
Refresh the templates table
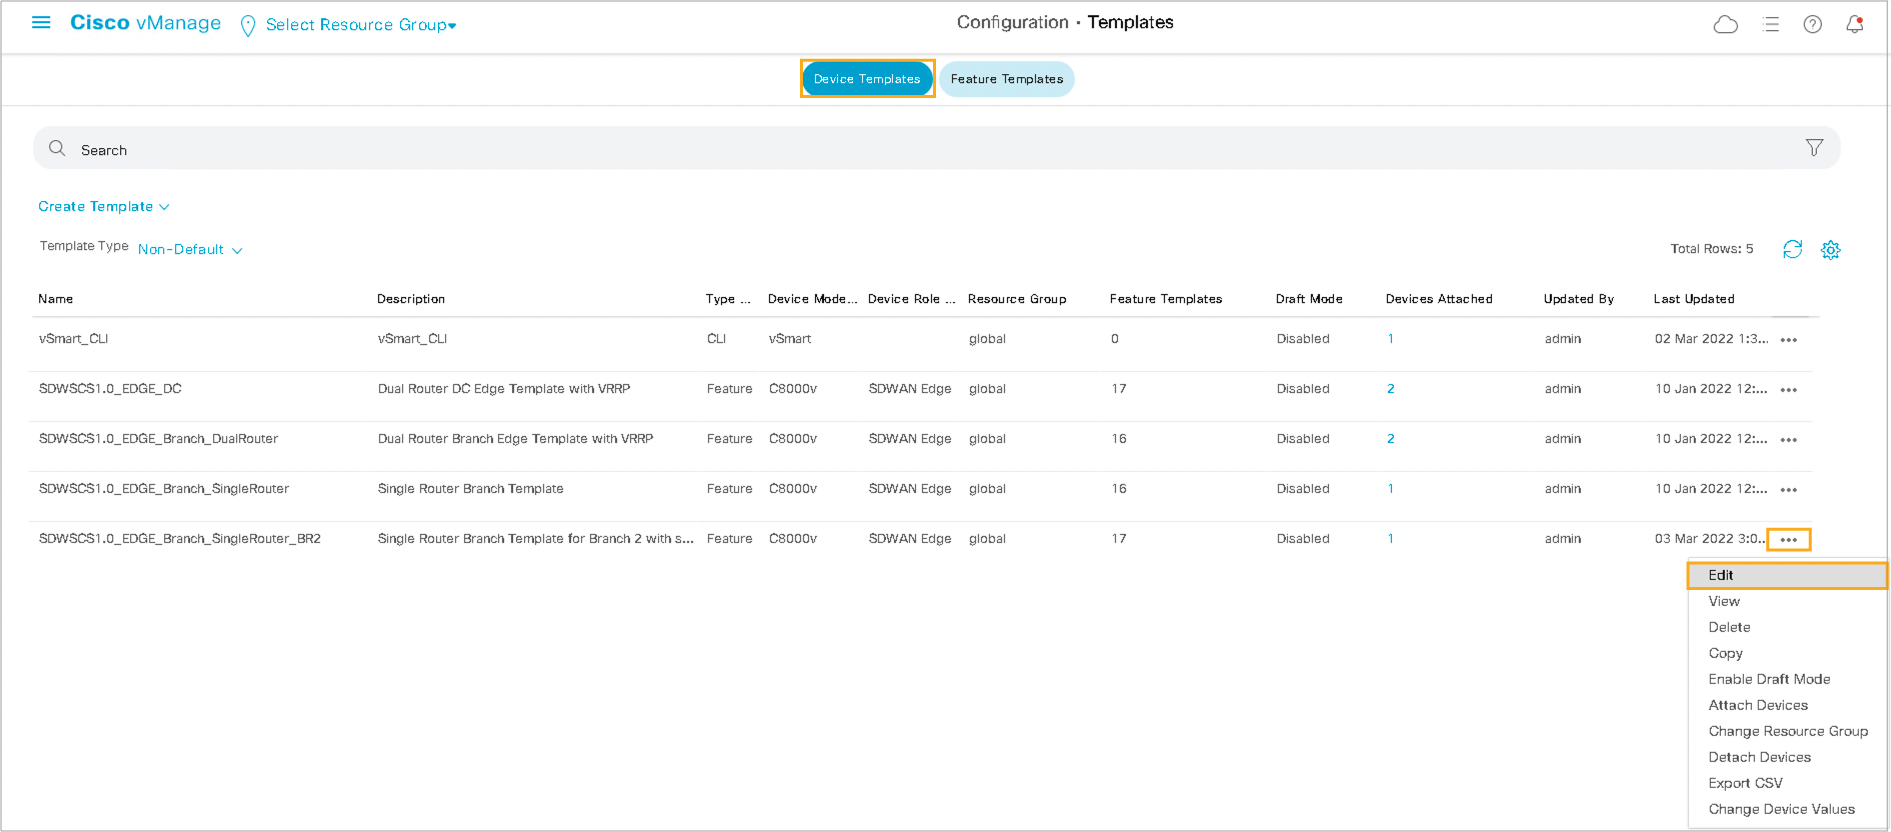(x=1792, y=249)
